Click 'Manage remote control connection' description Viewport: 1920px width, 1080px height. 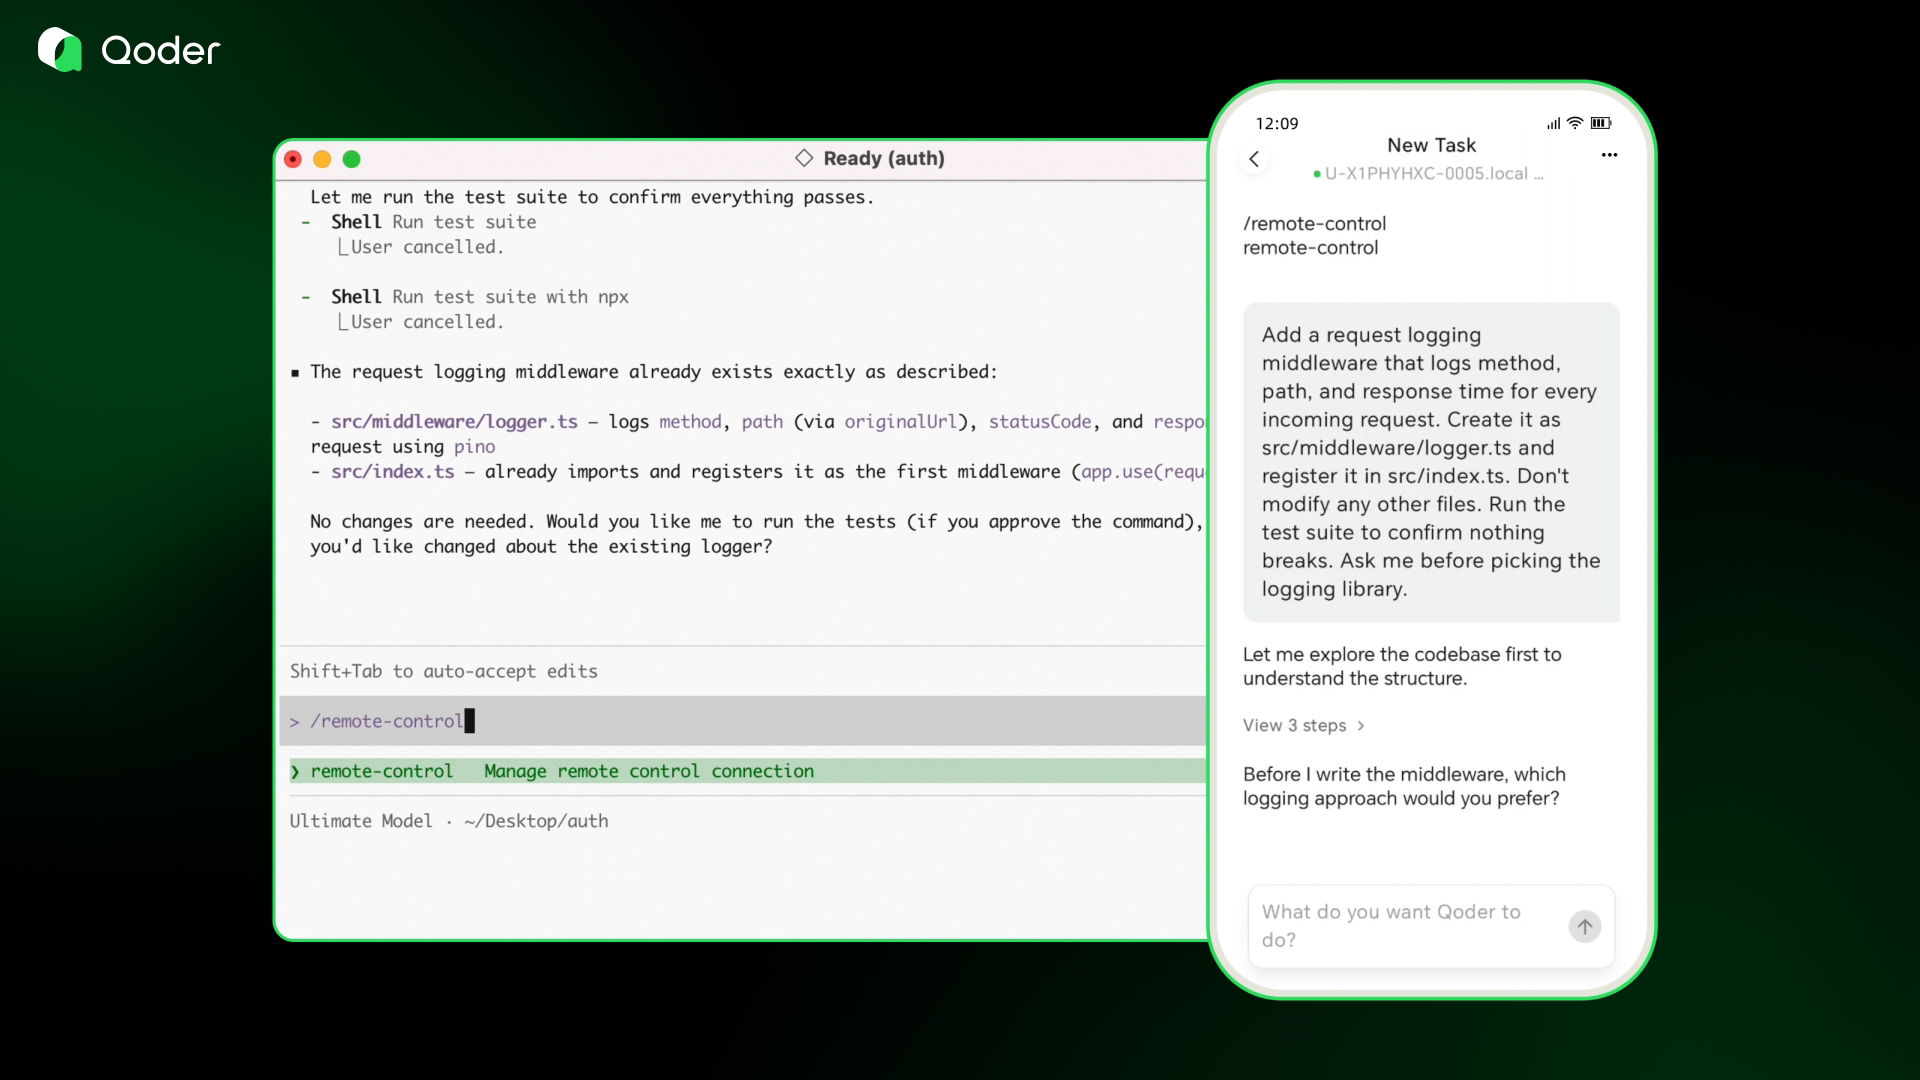pos(649,771)
